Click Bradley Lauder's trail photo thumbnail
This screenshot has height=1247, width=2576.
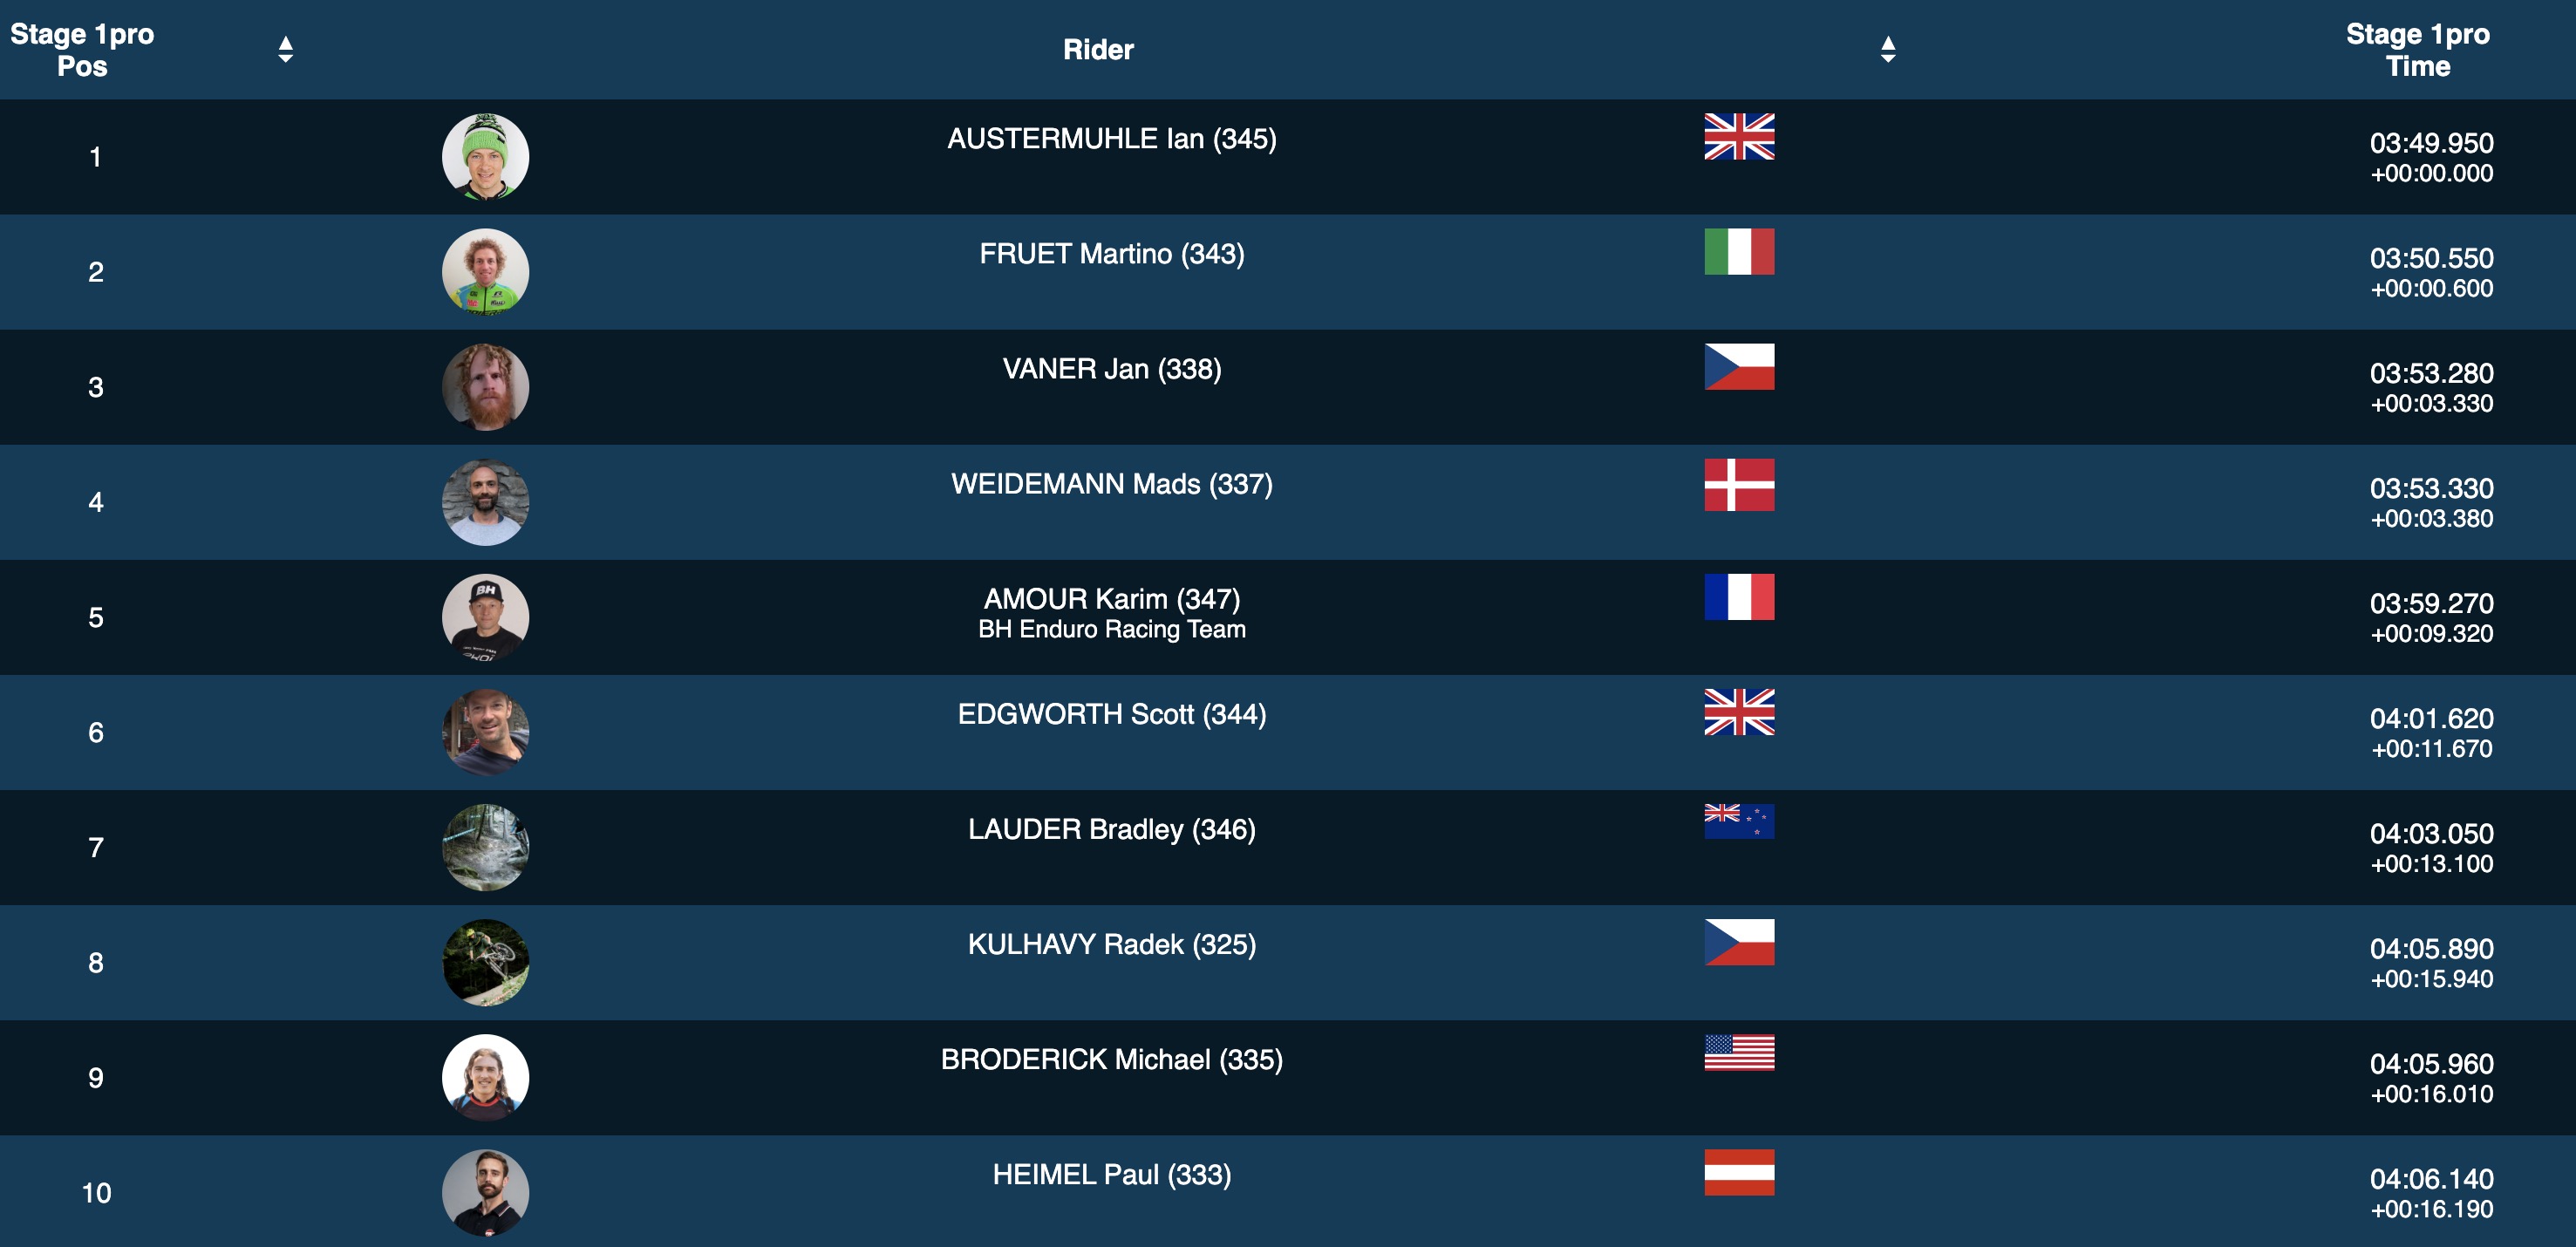pyautogui.click(x=485, y=847)
